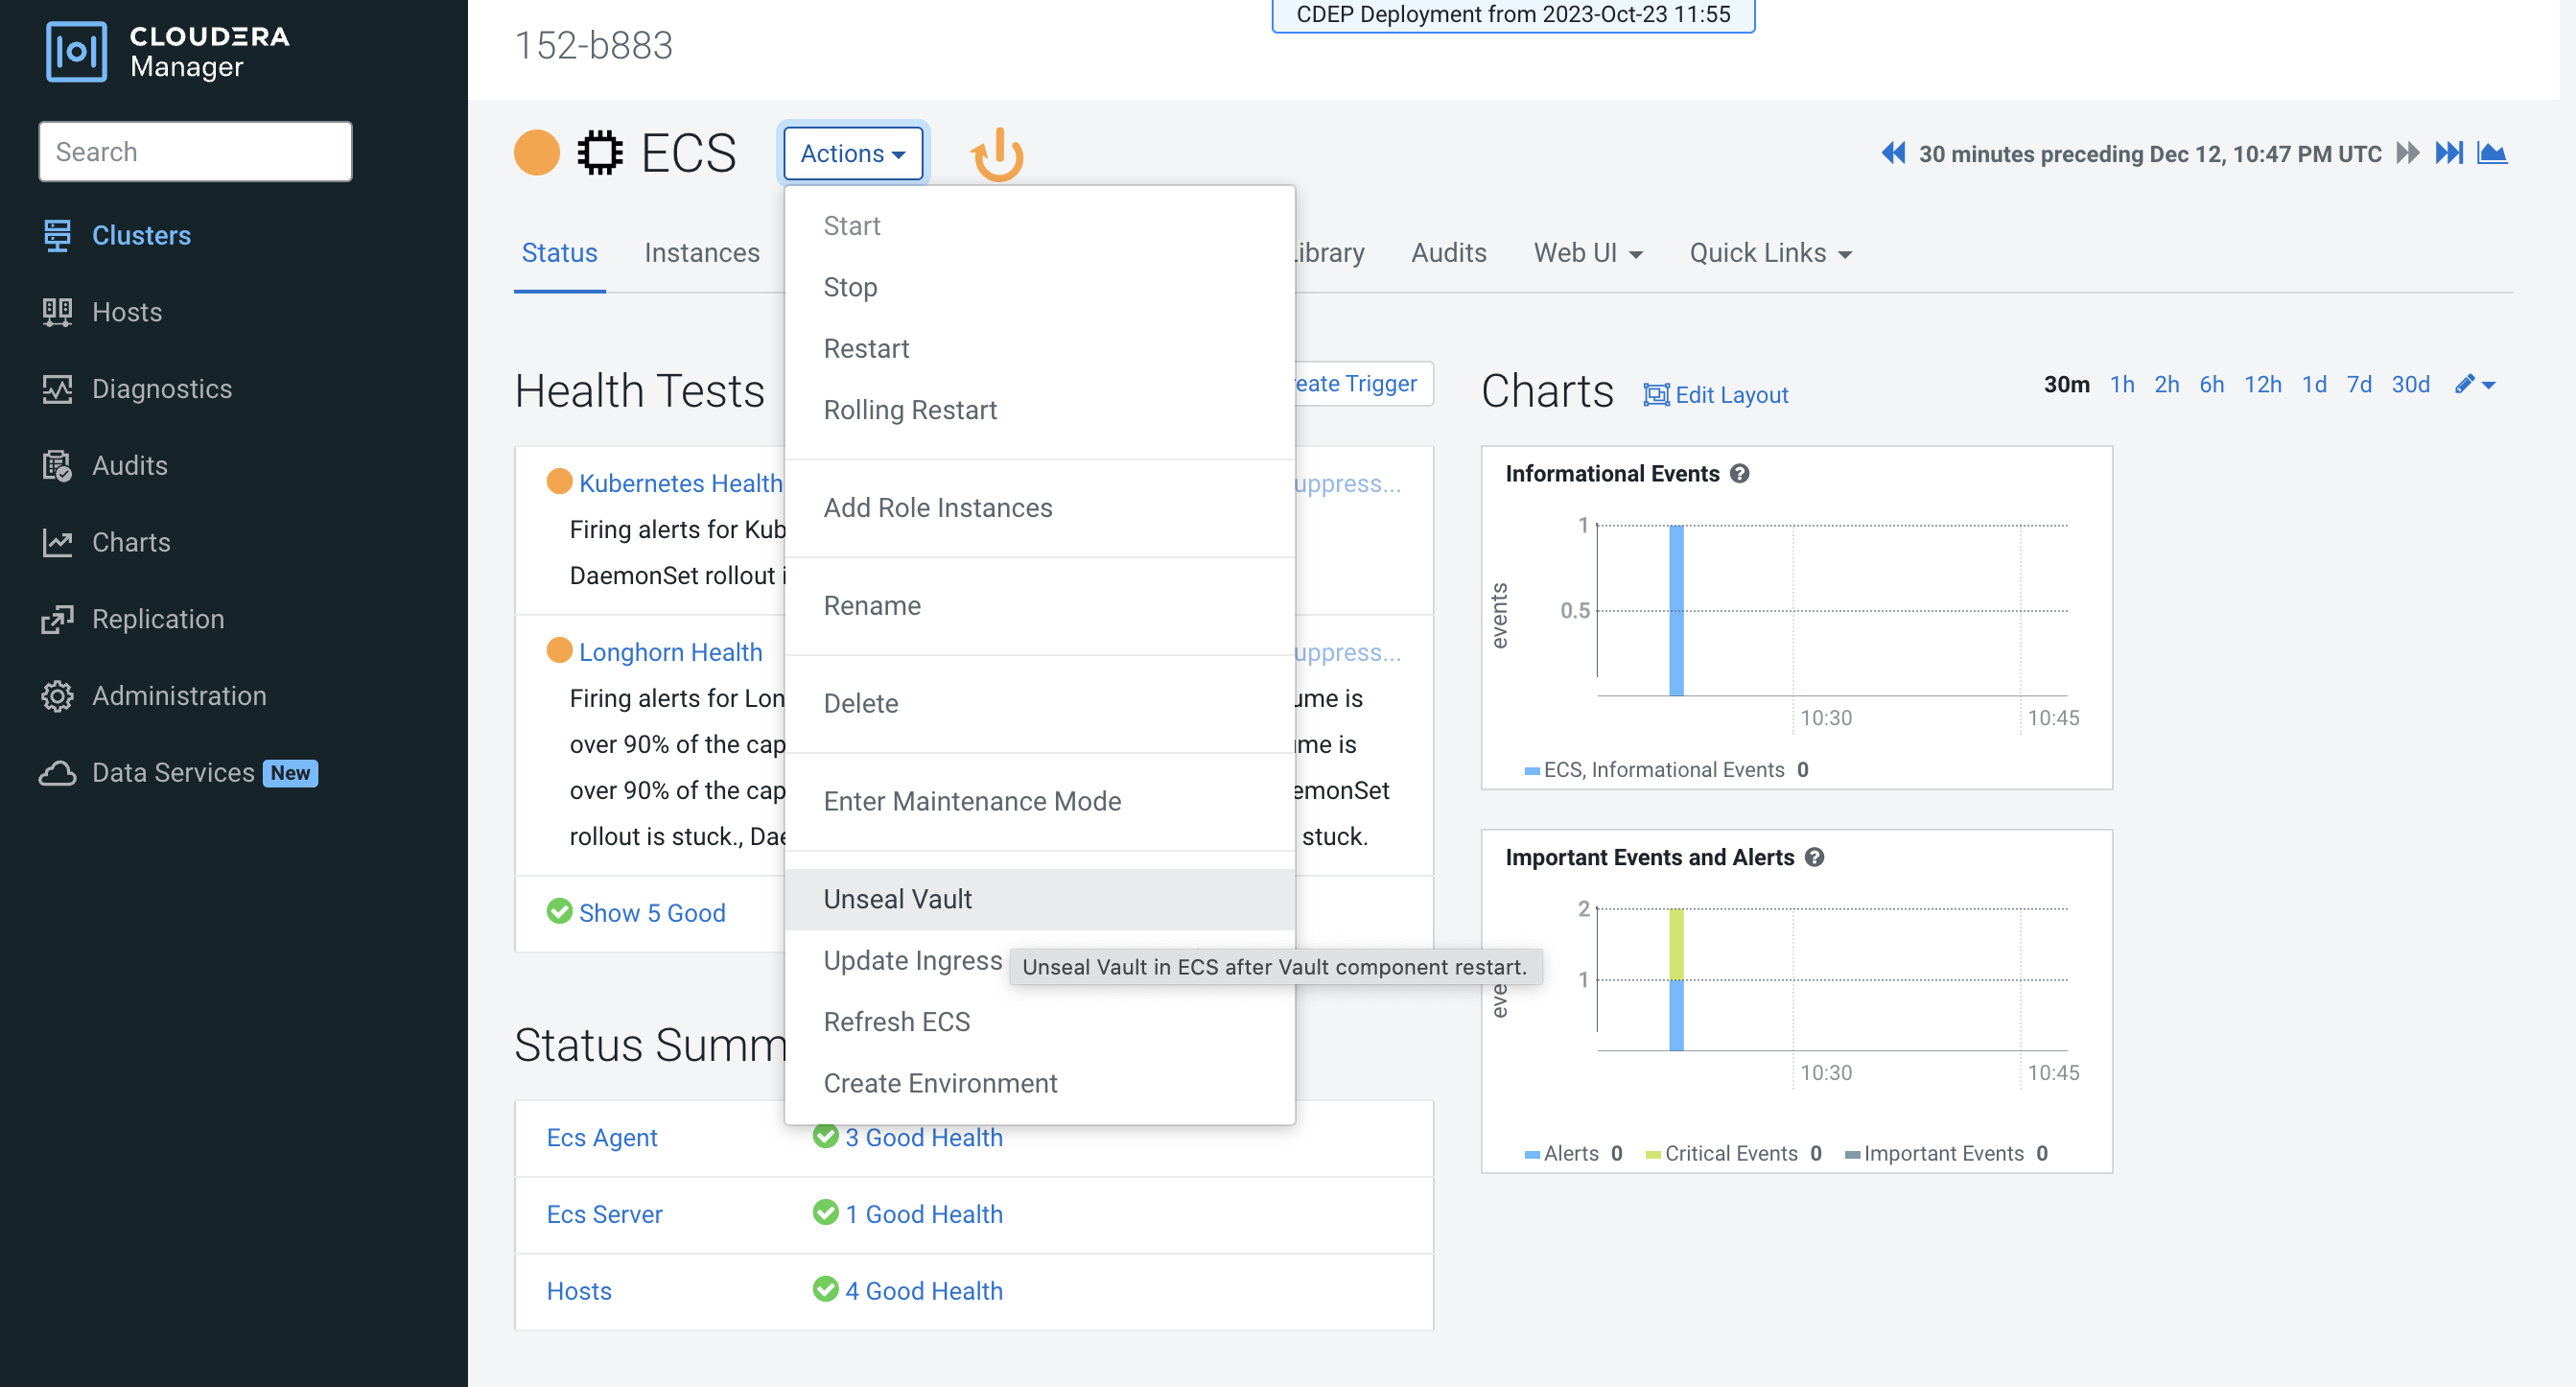Jump time range backward with double-left arrows

[x=1892, y=153]
